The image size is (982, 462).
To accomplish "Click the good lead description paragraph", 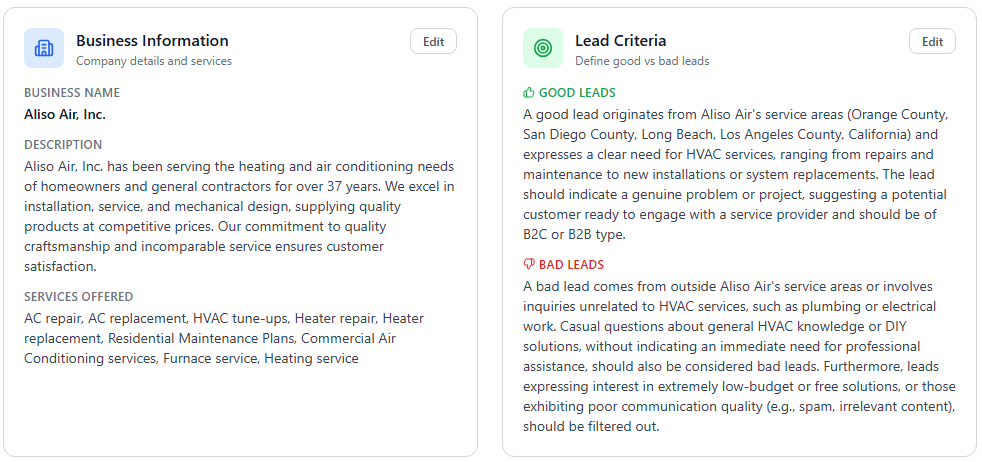I will click(x=735, y=174).
